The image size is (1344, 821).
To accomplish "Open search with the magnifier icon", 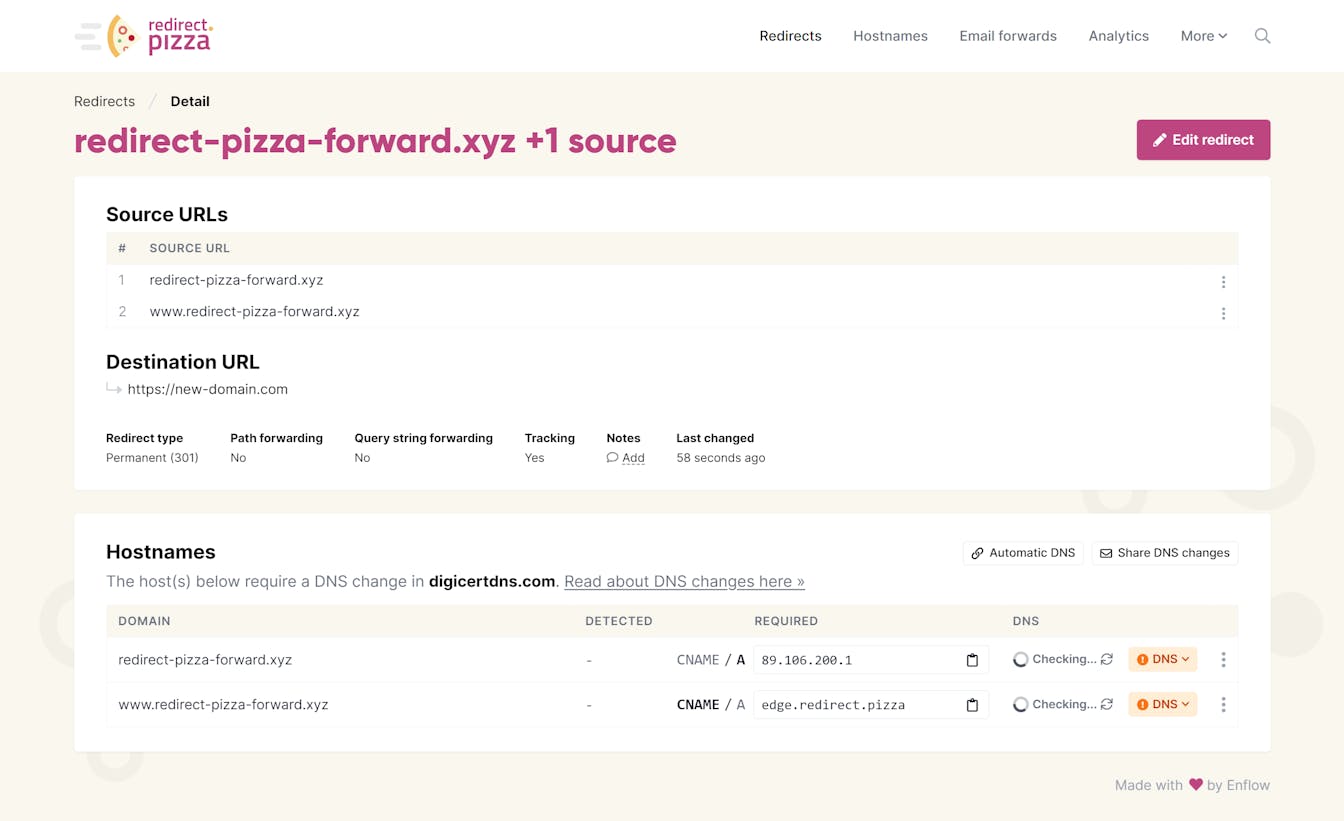I will (x=1262, y=35).
